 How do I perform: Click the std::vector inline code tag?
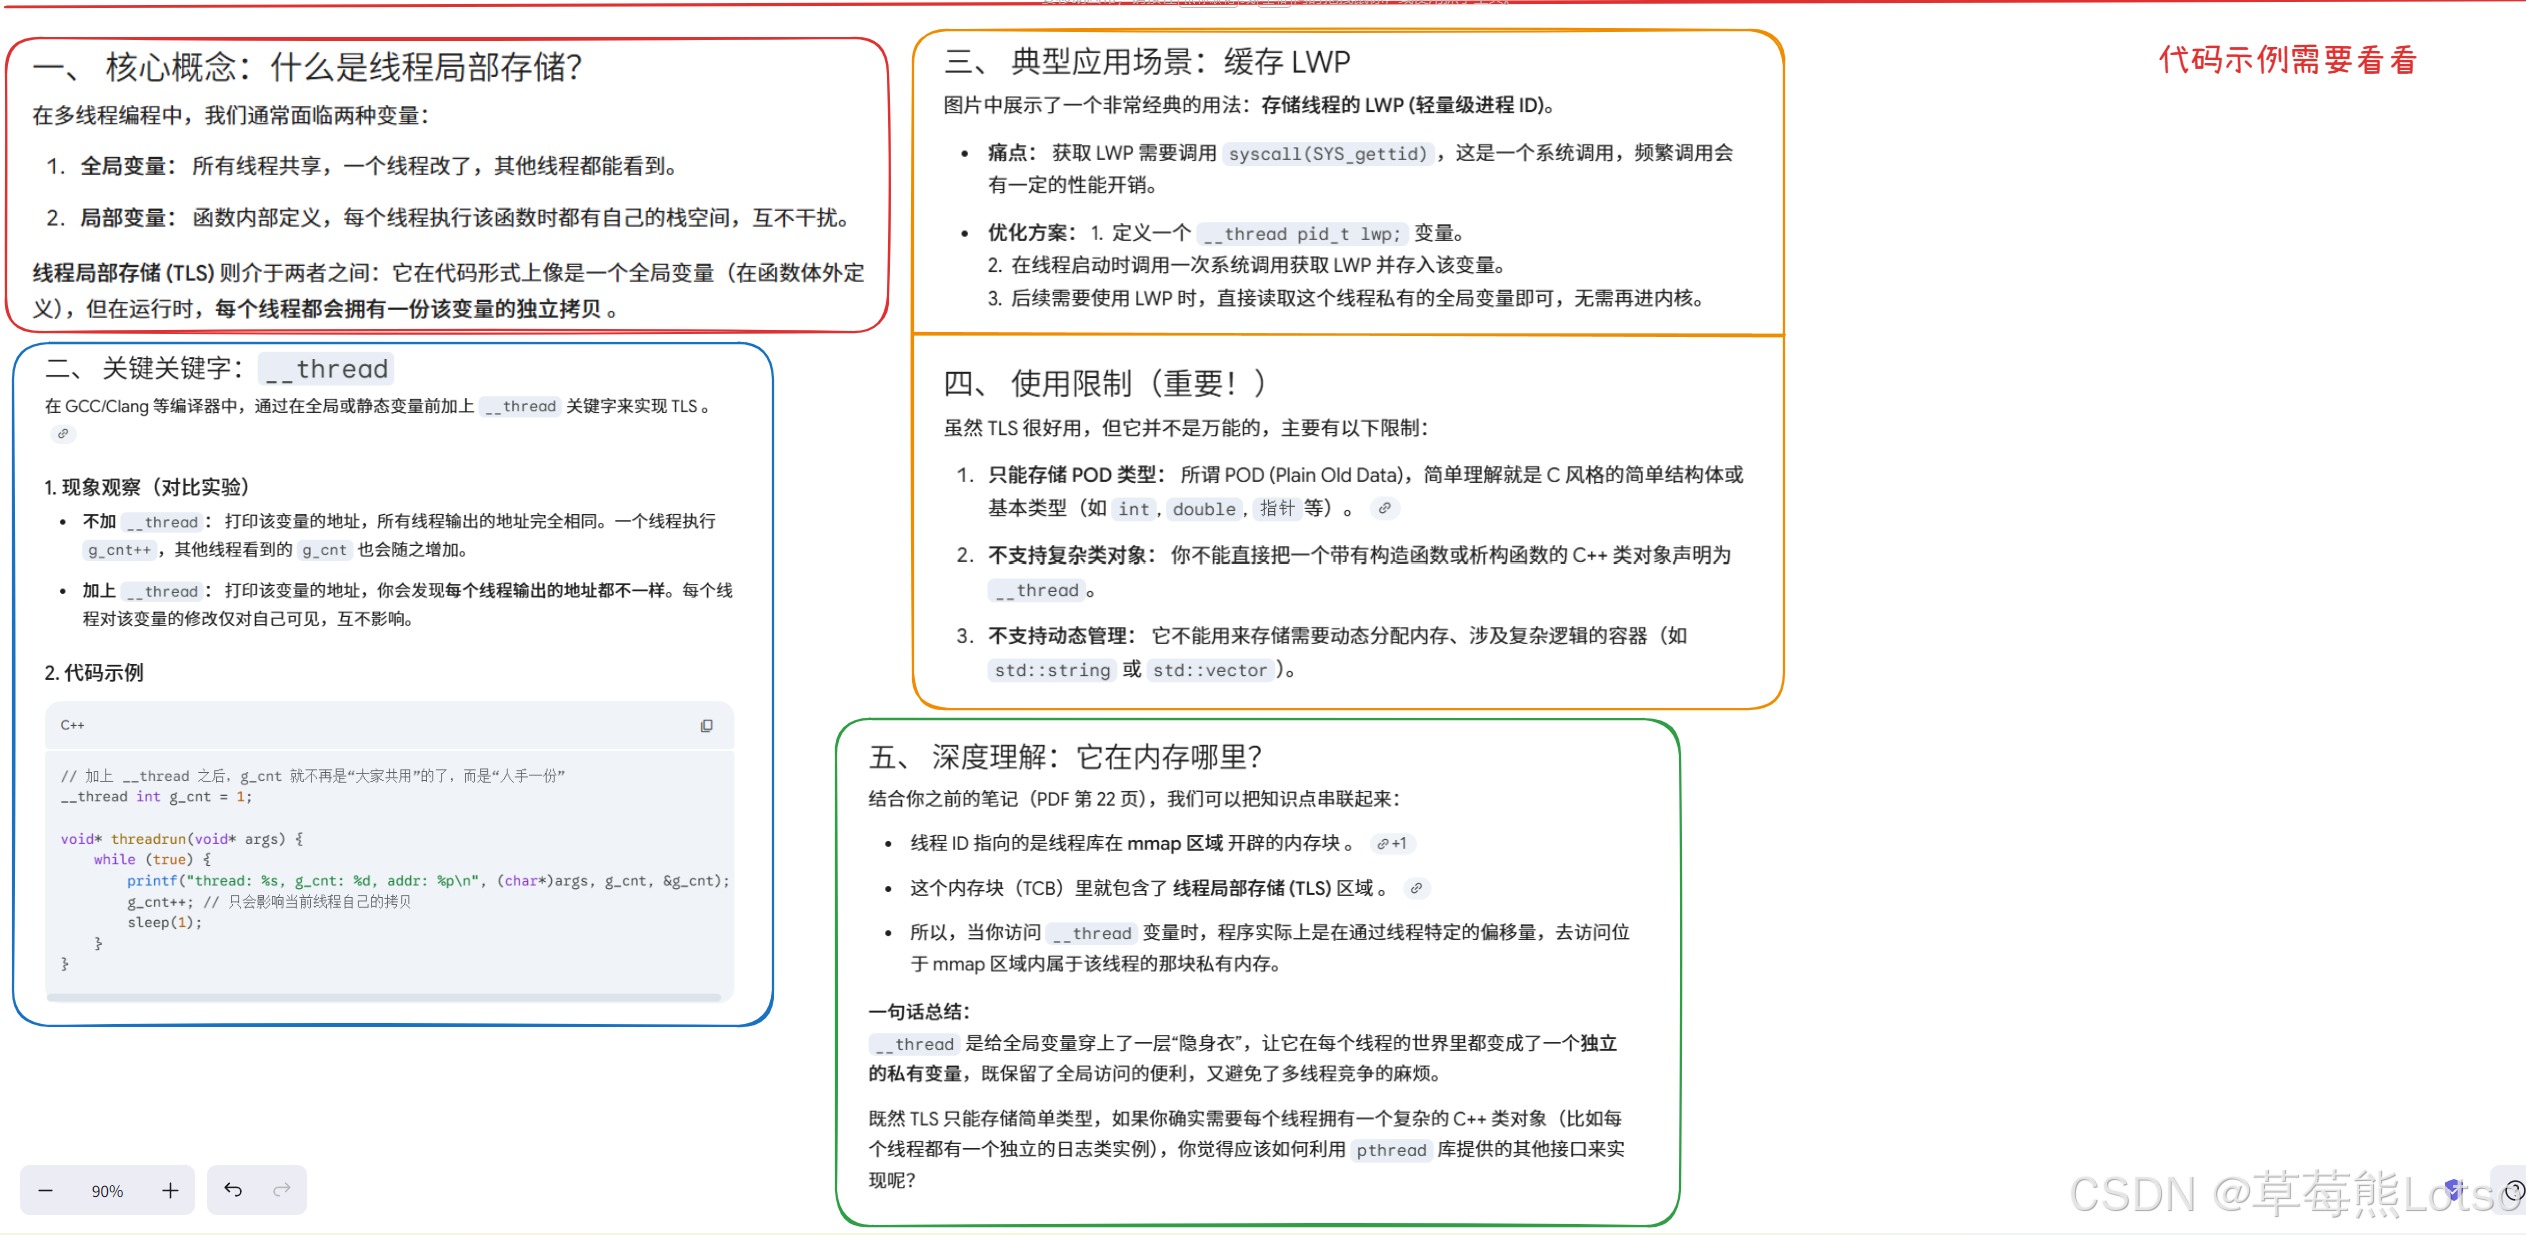point(1209,670)
